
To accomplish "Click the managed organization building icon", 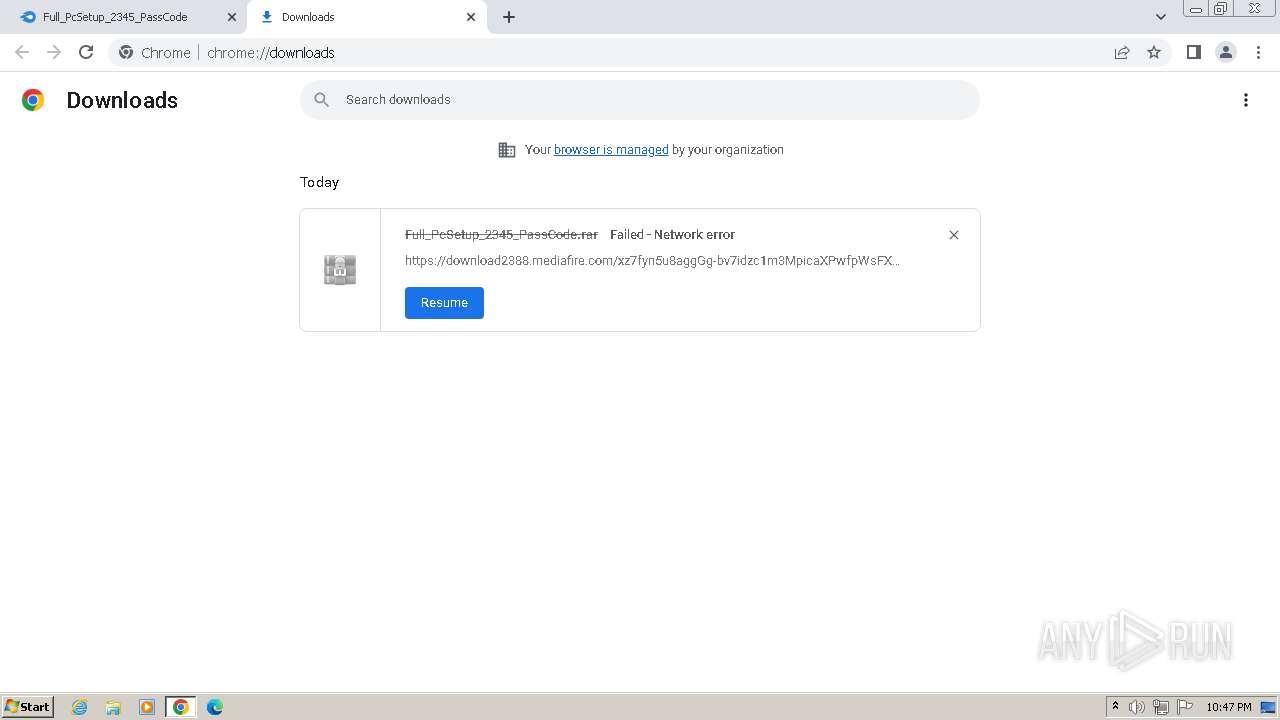I will (507, 150).
